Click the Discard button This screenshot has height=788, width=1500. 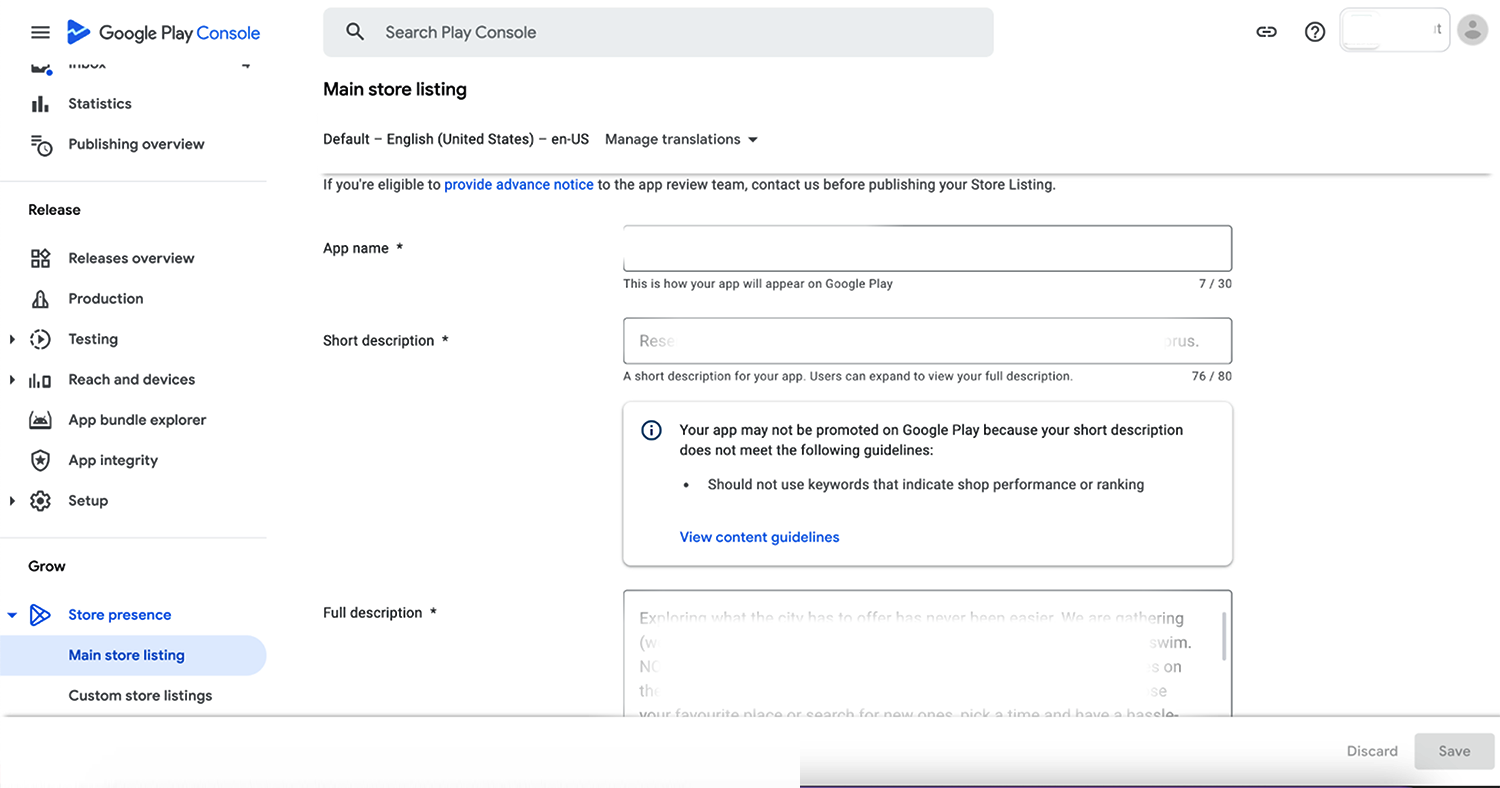(x=1372, y=751)
